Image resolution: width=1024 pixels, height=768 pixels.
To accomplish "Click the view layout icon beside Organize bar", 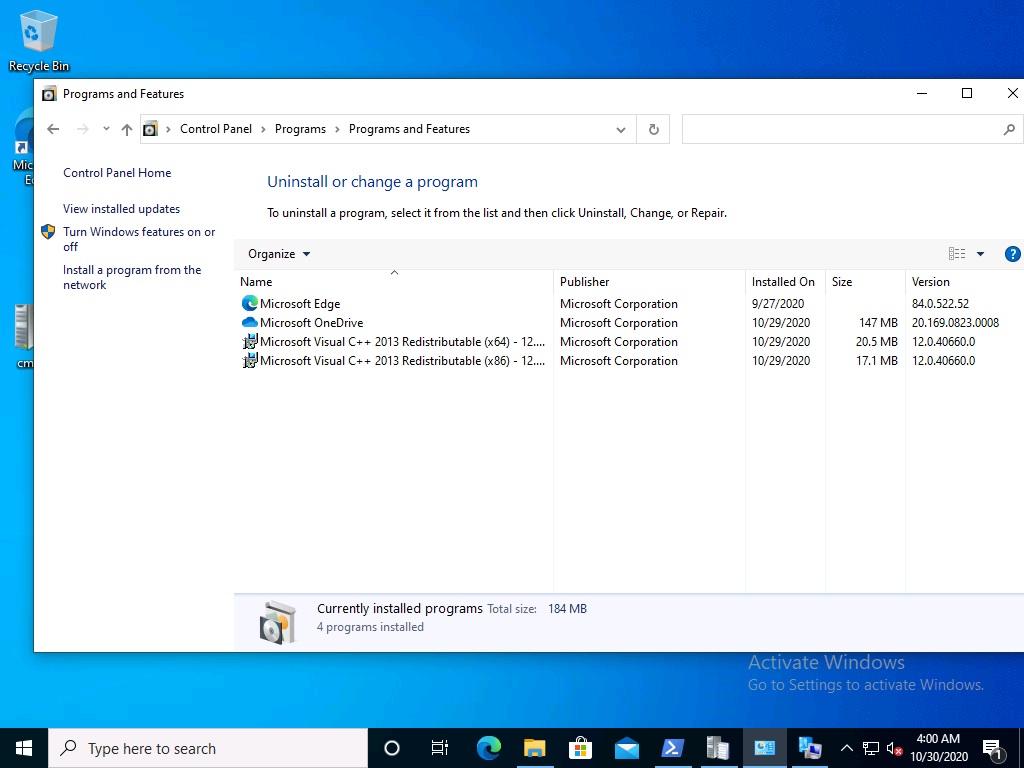I will click(957, 254).
